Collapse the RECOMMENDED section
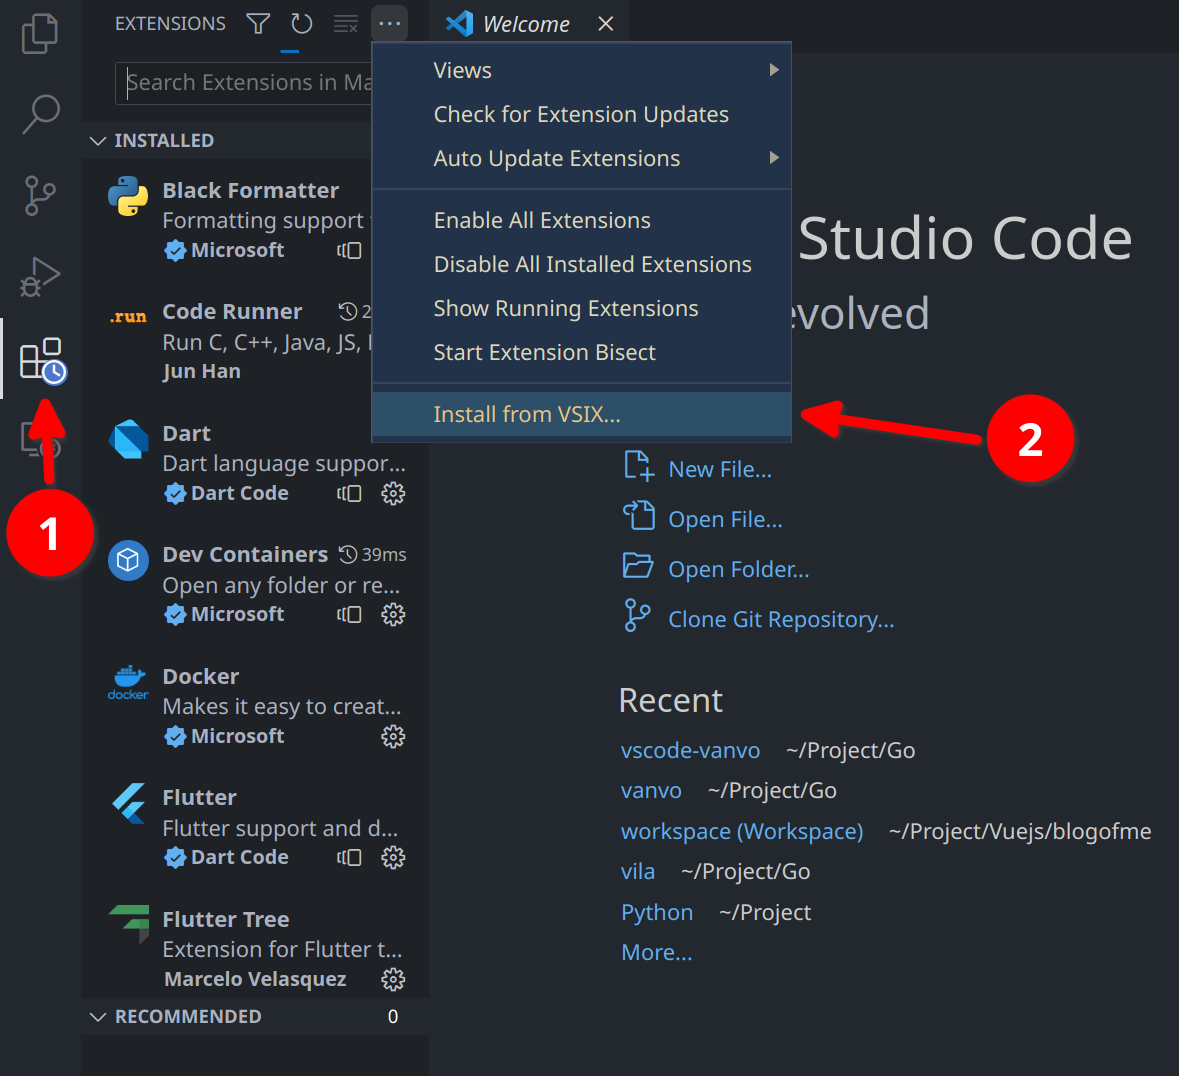The height and width of the screenshot is (1077, 1180). pos(255,1017)
